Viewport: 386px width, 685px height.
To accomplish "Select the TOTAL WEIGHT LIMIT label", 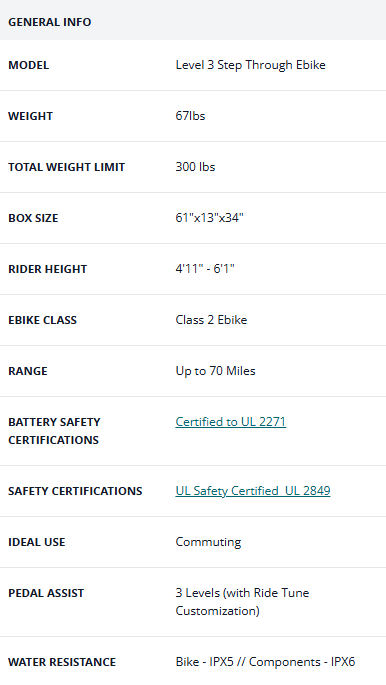I will (x=66, y=167).
